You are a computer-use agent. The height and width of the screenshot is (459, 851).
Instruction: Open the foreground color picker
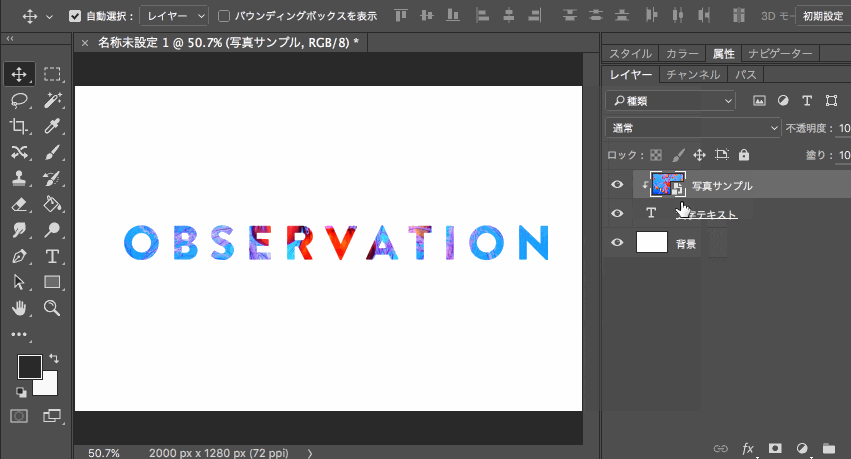(x=29, y=367)
